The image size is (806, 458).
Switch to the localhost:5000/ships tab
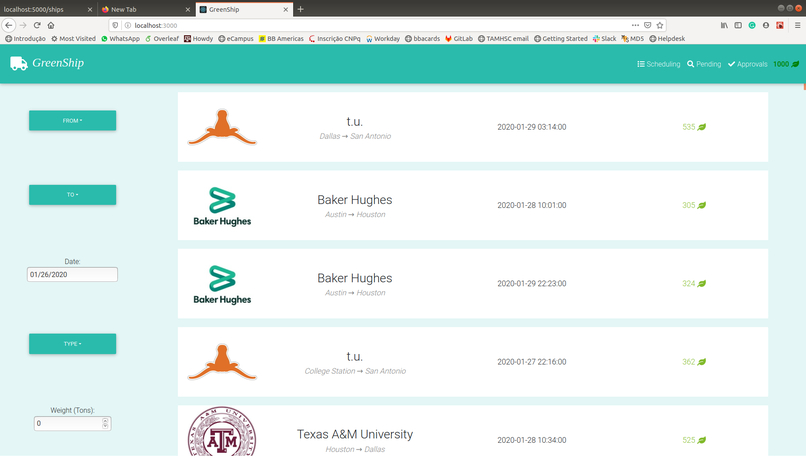click(47, 9)
